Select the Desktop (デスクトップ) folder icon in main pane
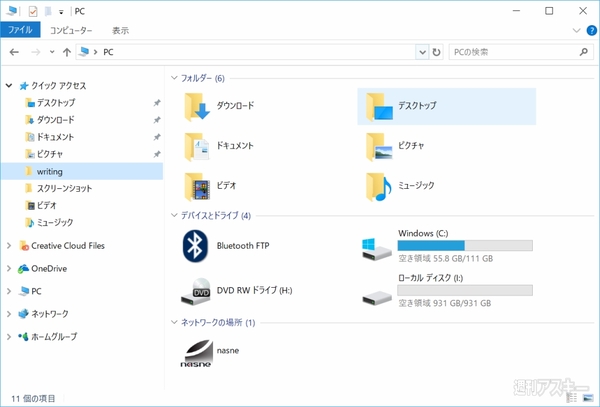 click(x=379, y=107)
